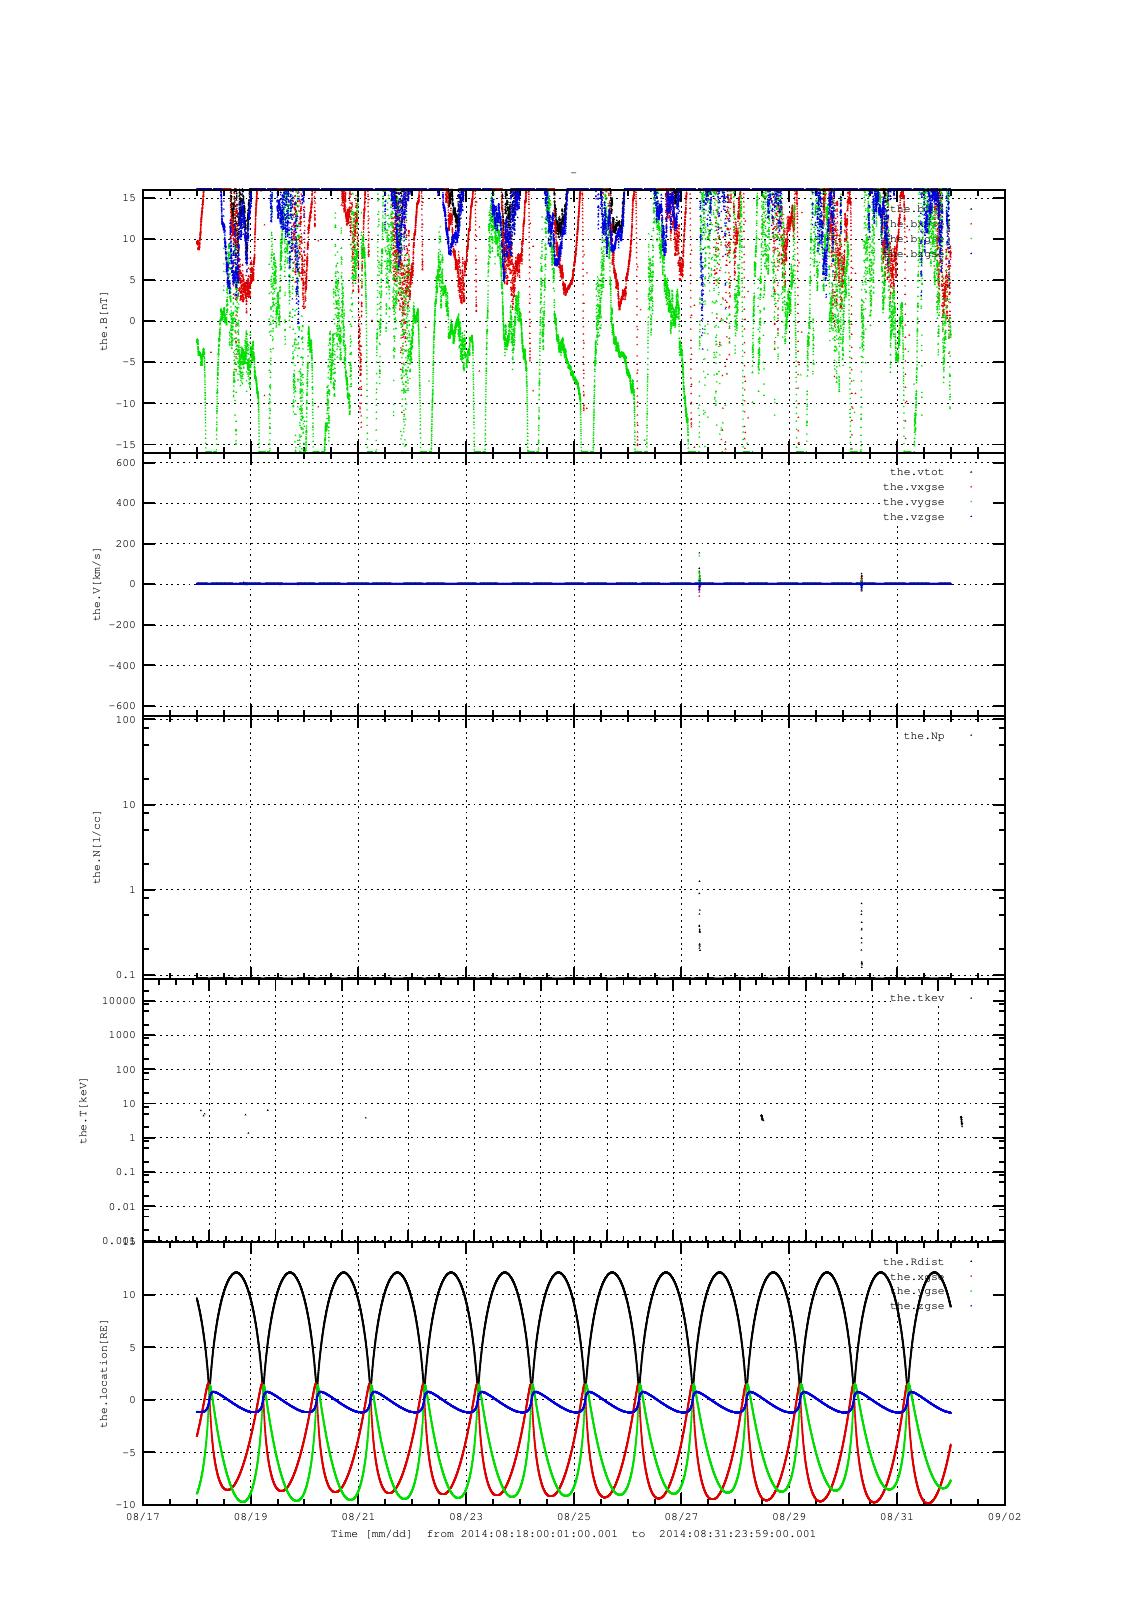Select the 5 tick on the location axis
The width and height of the screenshot is (1131, 1600).
[x=132, y=1347]
